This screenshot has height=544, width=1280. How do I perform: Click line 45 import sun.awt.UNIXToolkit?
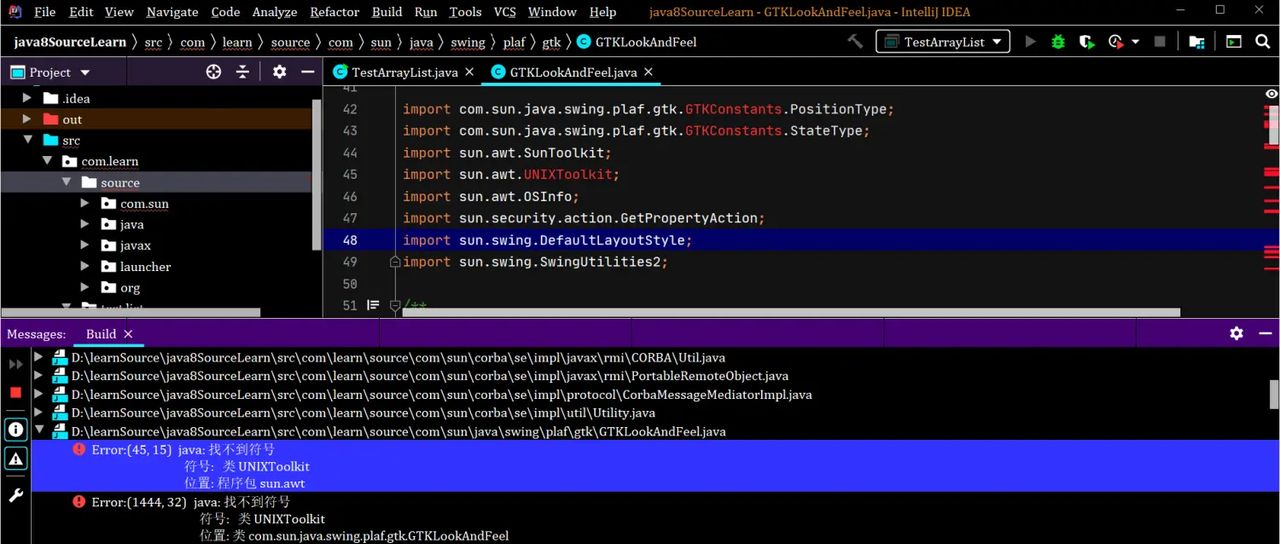click(511, 174)
